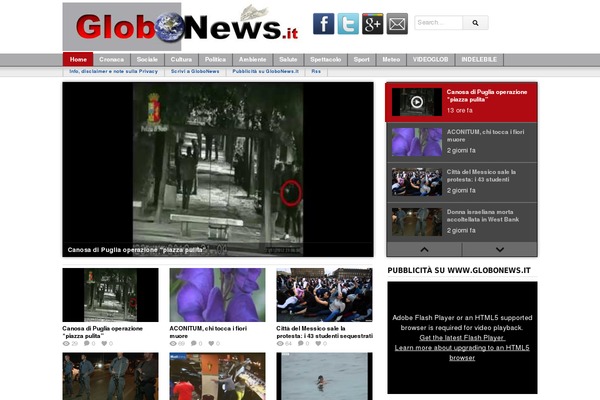This screenshot has height=400, width=600.
Task: Open the VIDEOGLOB section
Action: [430, 60]
